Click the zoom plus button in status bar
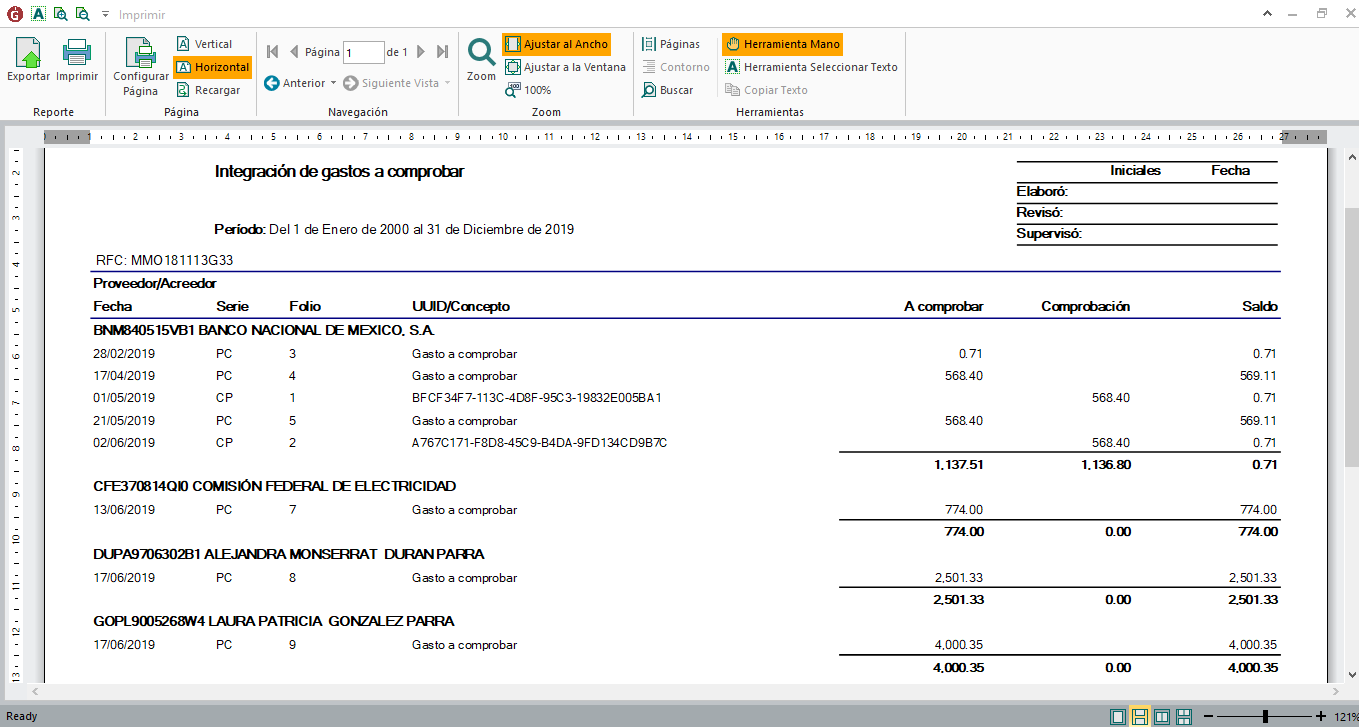 coord(1321,716)
